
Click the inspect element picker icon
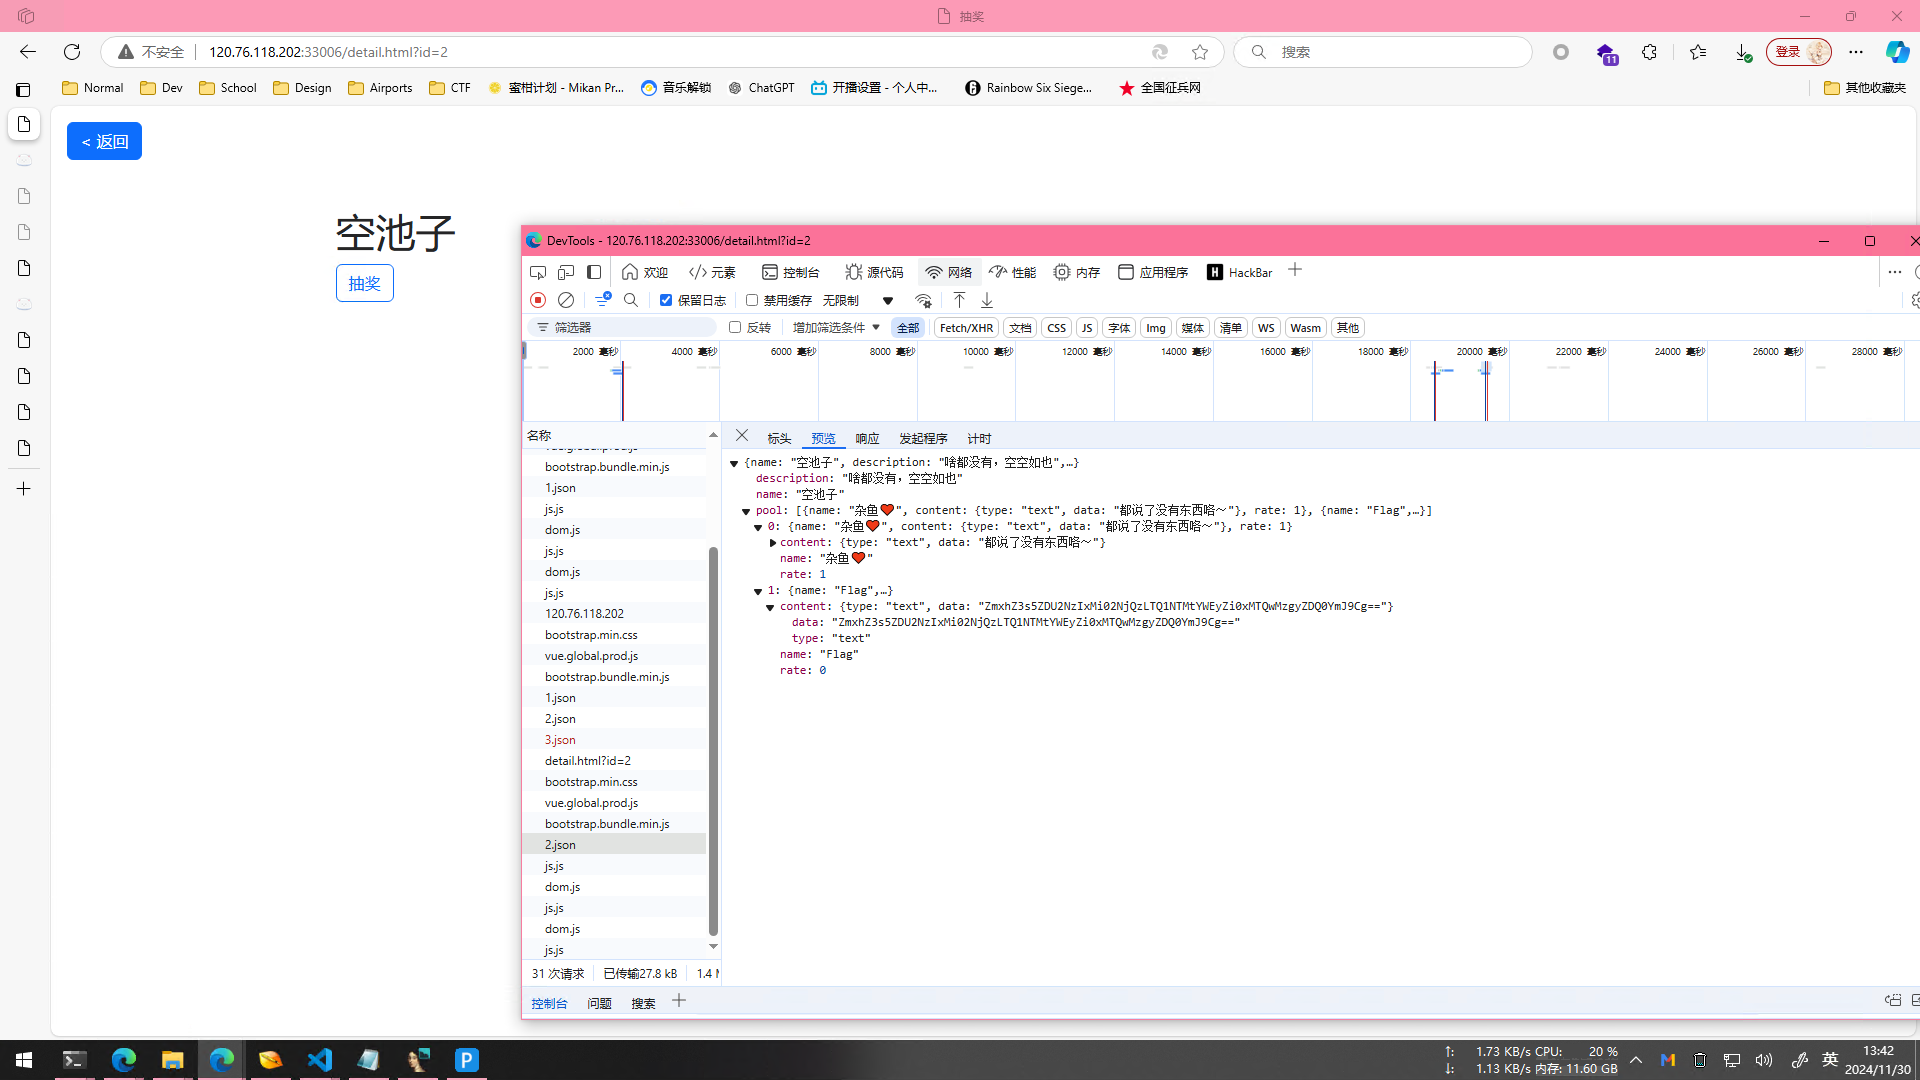538,272
